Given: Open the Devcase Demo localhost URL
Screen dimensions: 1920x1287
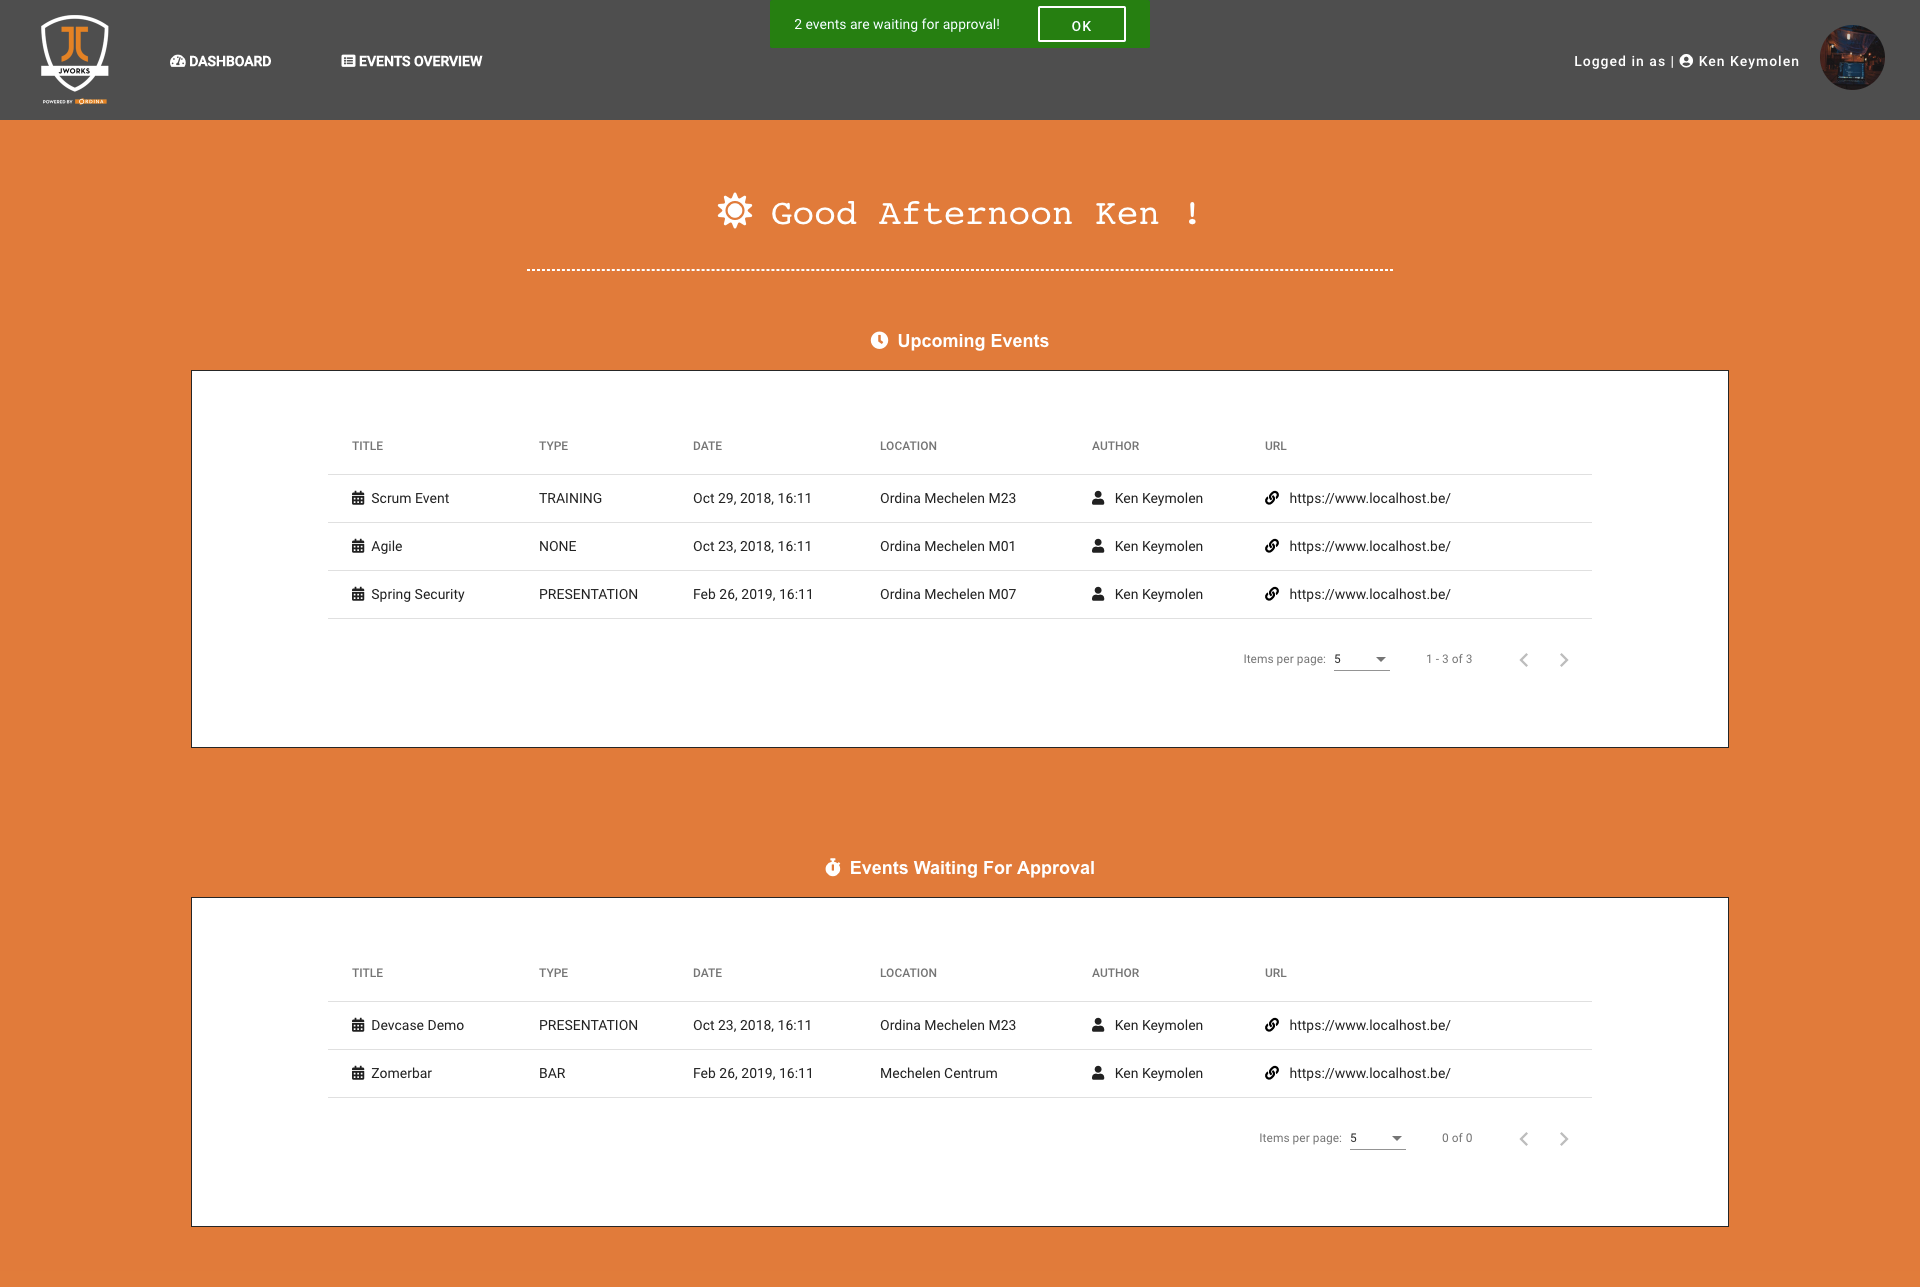Looking at the screenshot, I should 1369,1025.
